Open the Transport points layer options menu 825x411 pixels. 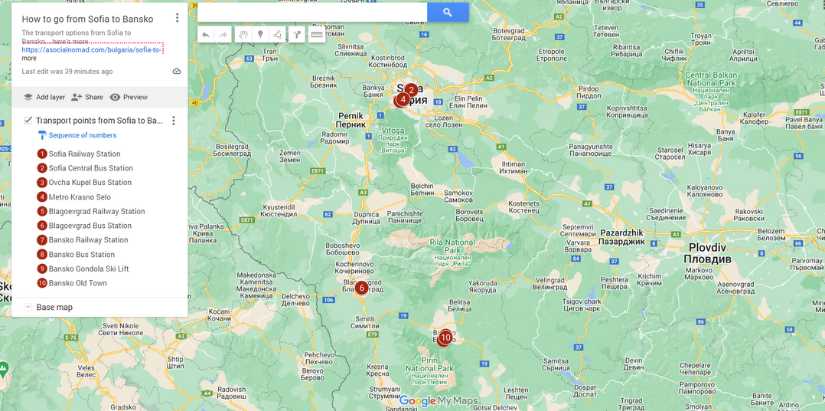tap(173, 121)
